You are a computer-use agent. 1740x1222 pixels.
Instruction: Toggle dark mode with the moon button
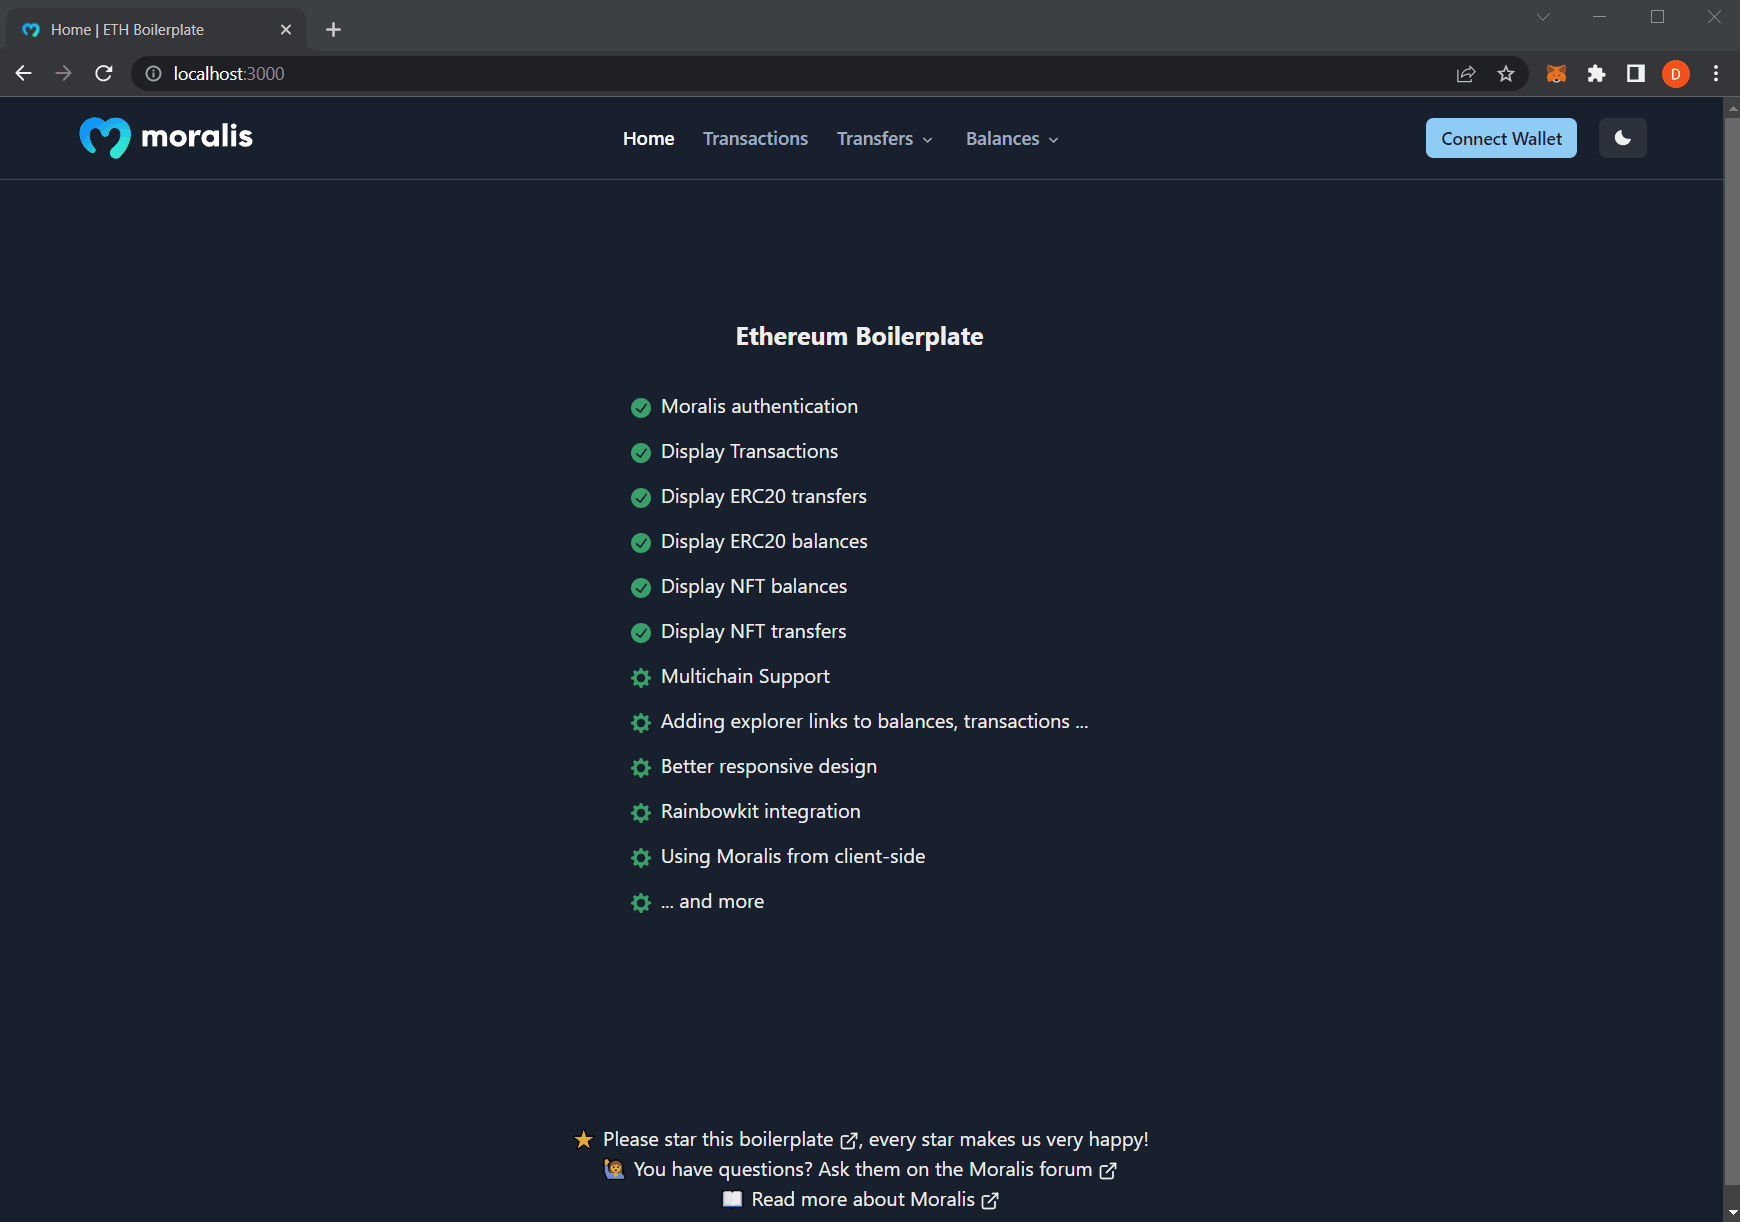coord(1622,138)
